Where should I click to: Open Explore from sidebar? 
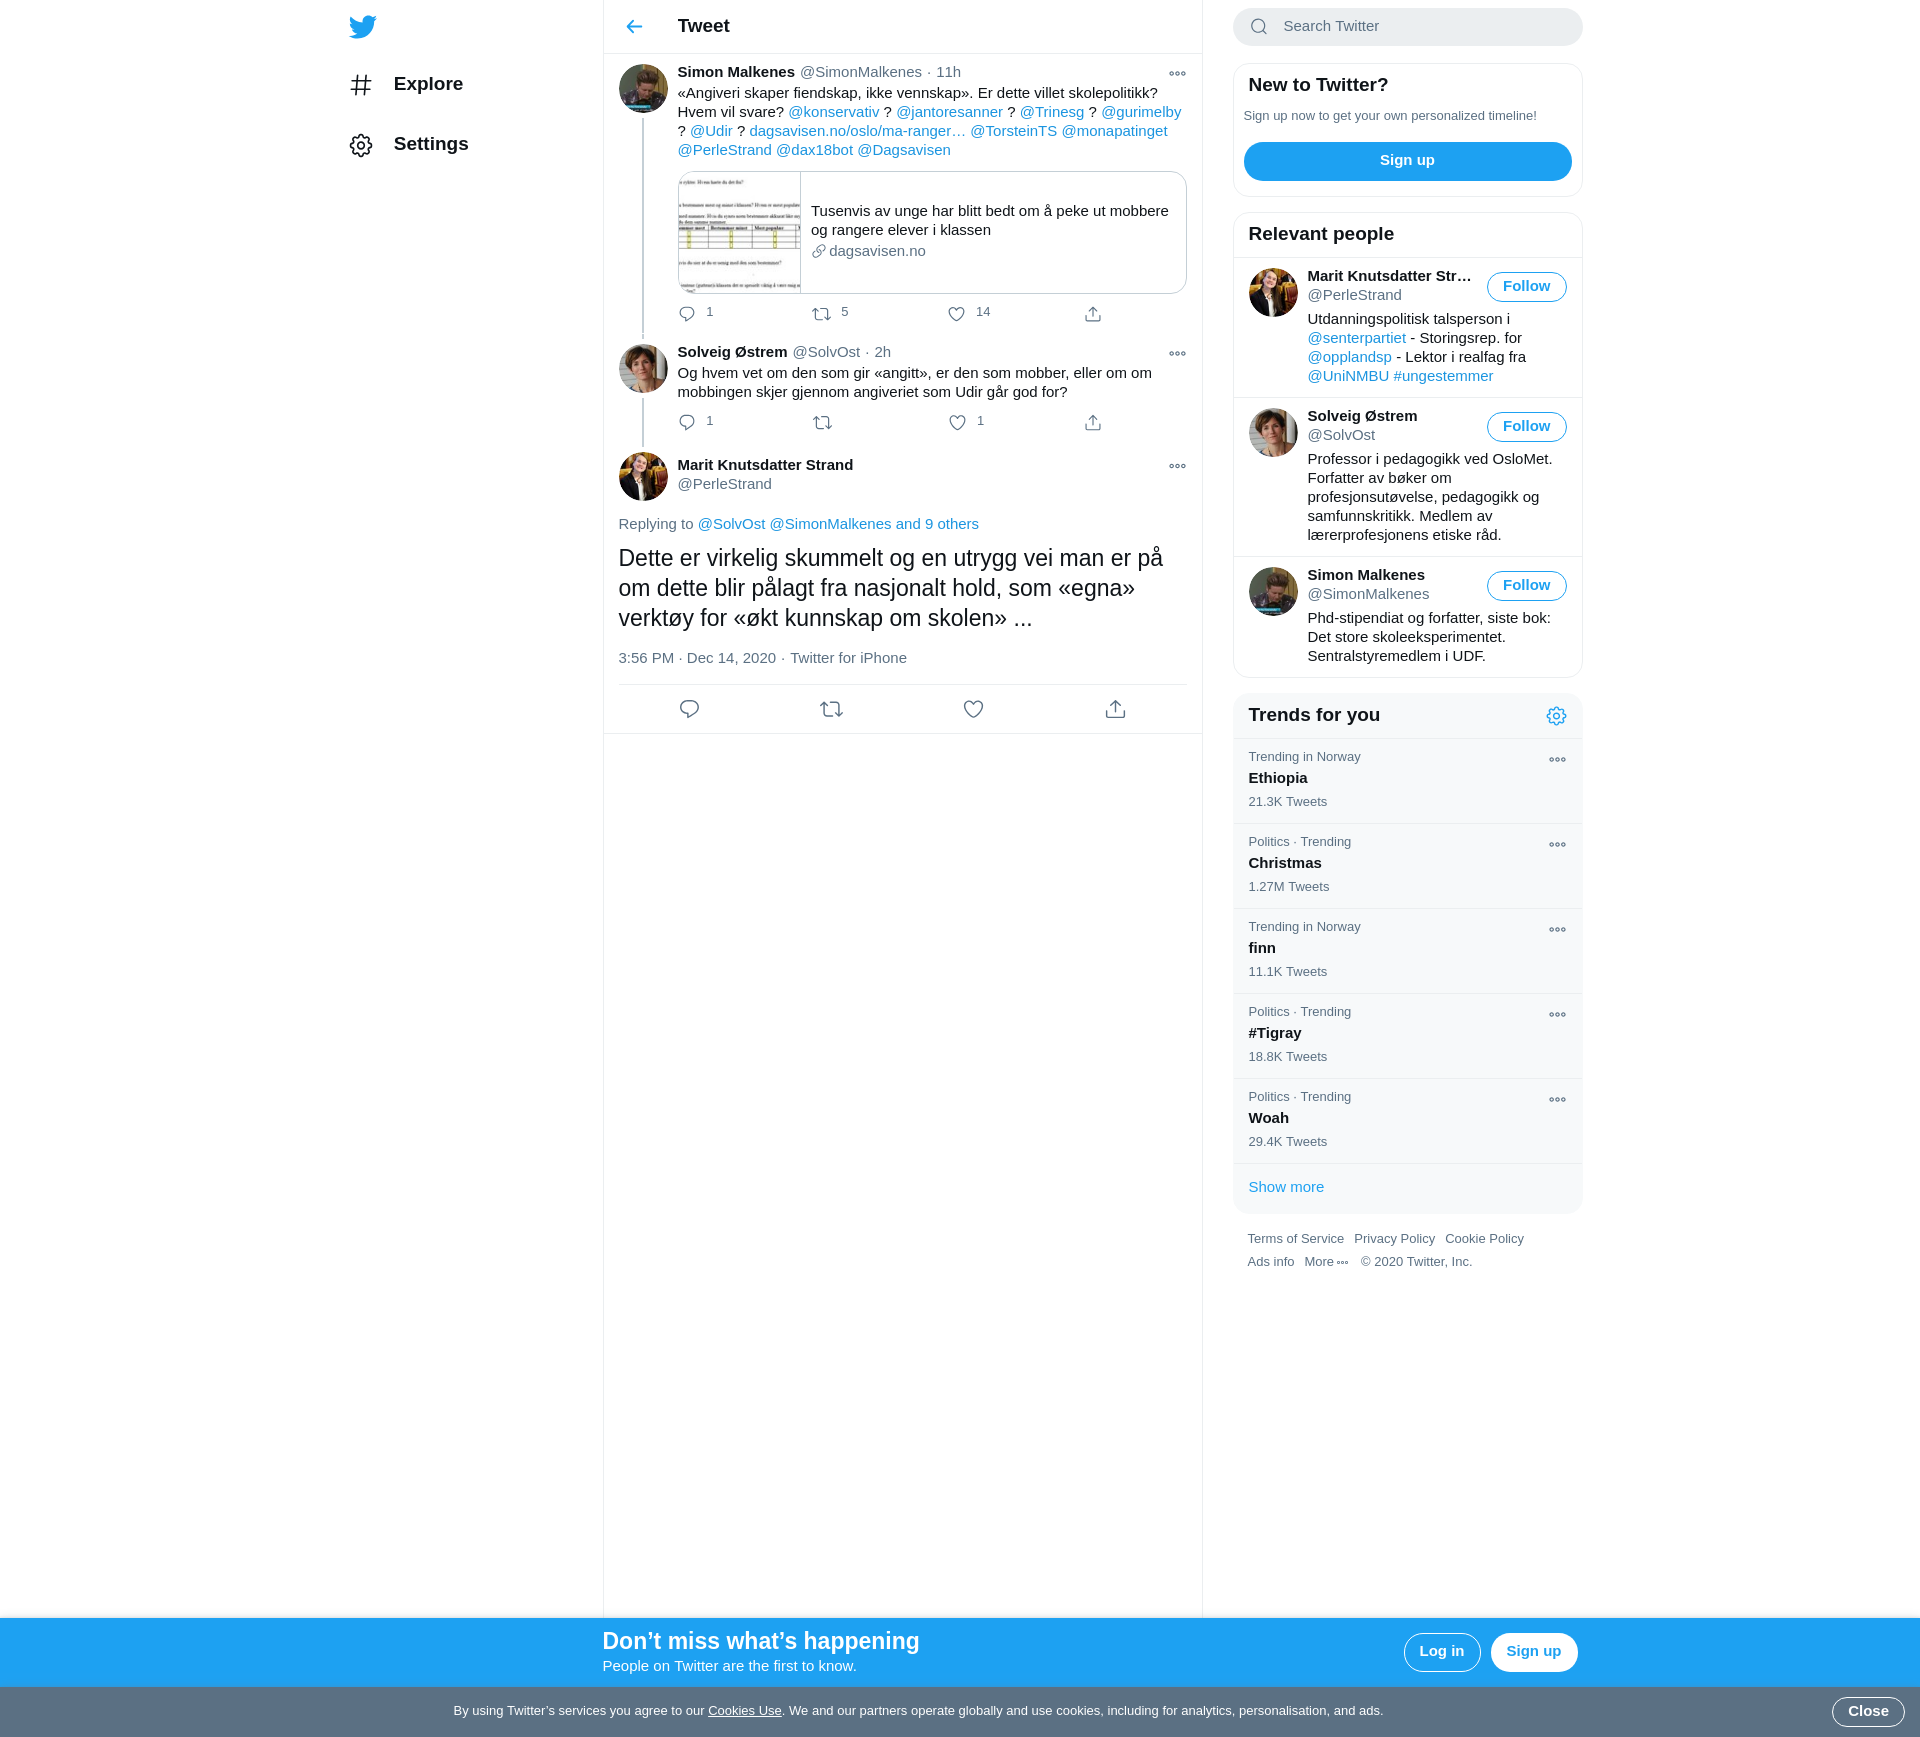pyautogui.click(x=407, y=84)
